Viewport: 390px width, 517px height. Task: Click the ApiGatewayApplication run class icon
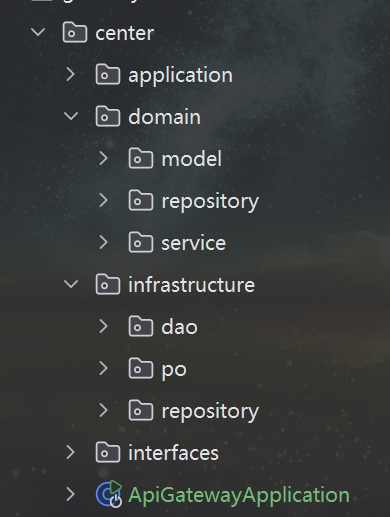pos(109,494)
